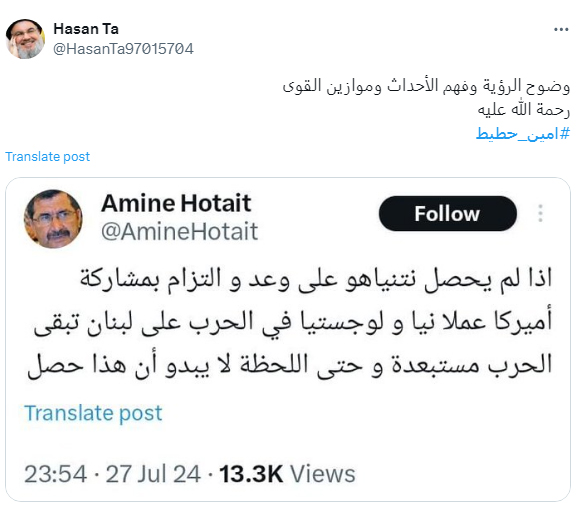This screenshot has height=507, width=586.
Task: Click Translate post inside quoted tweet
Action: pyautogui.click(x=93, y=413)
